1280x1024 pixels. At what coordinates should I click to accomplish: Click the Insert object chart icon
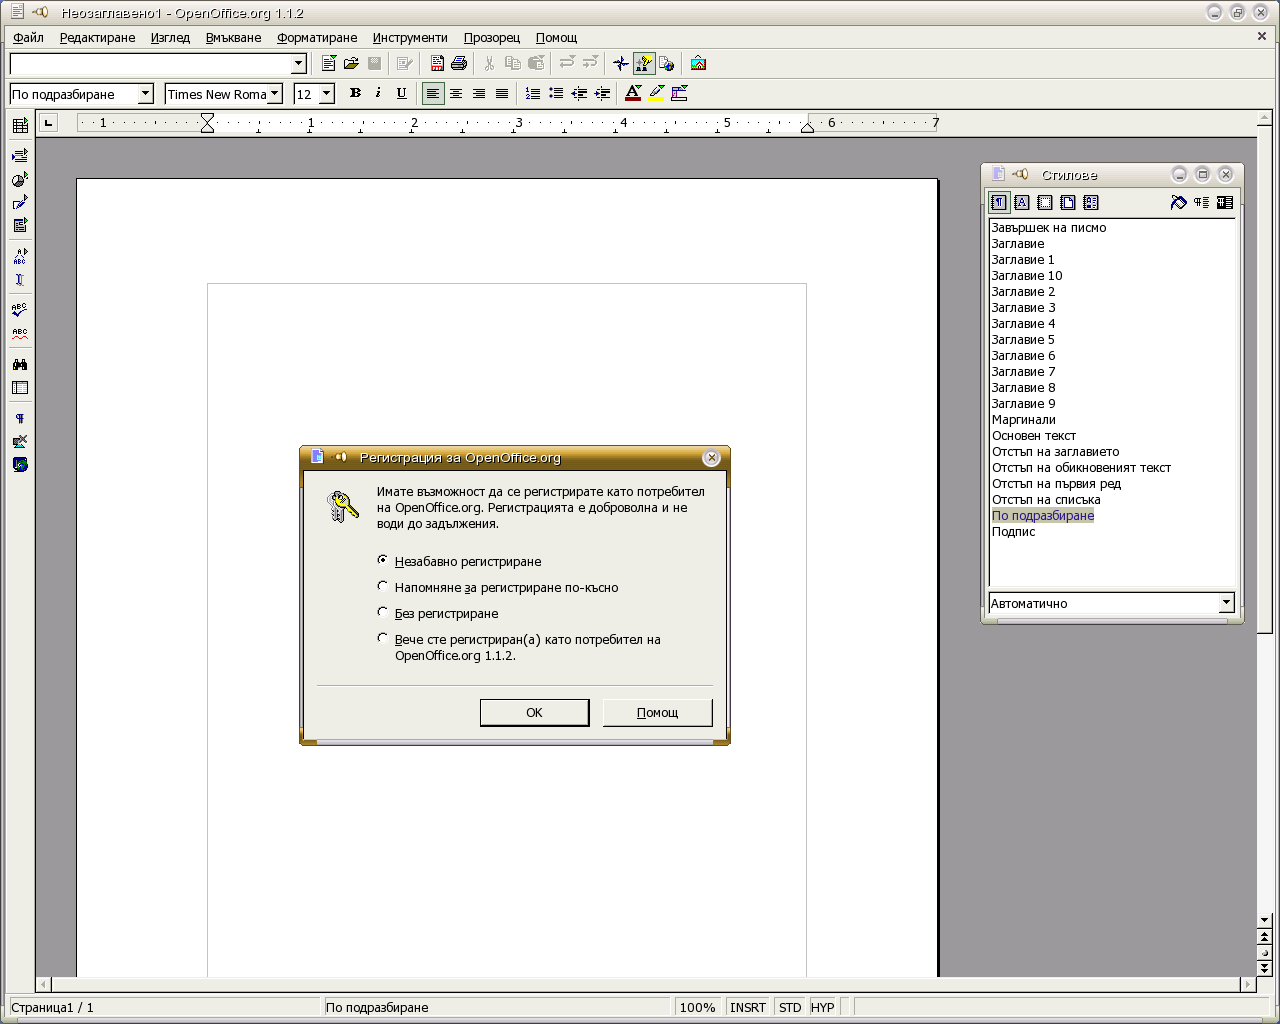pyautogui.click(x=20, y=179)
